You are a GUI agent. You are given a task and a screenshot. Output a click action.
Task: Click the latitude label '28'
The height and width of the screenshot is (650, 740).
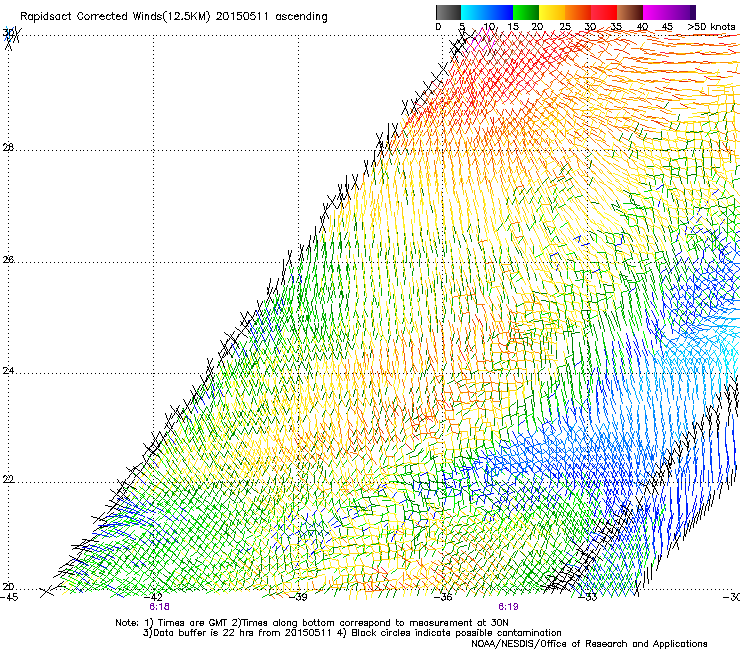pyautogui.click(x=8, y=148)
